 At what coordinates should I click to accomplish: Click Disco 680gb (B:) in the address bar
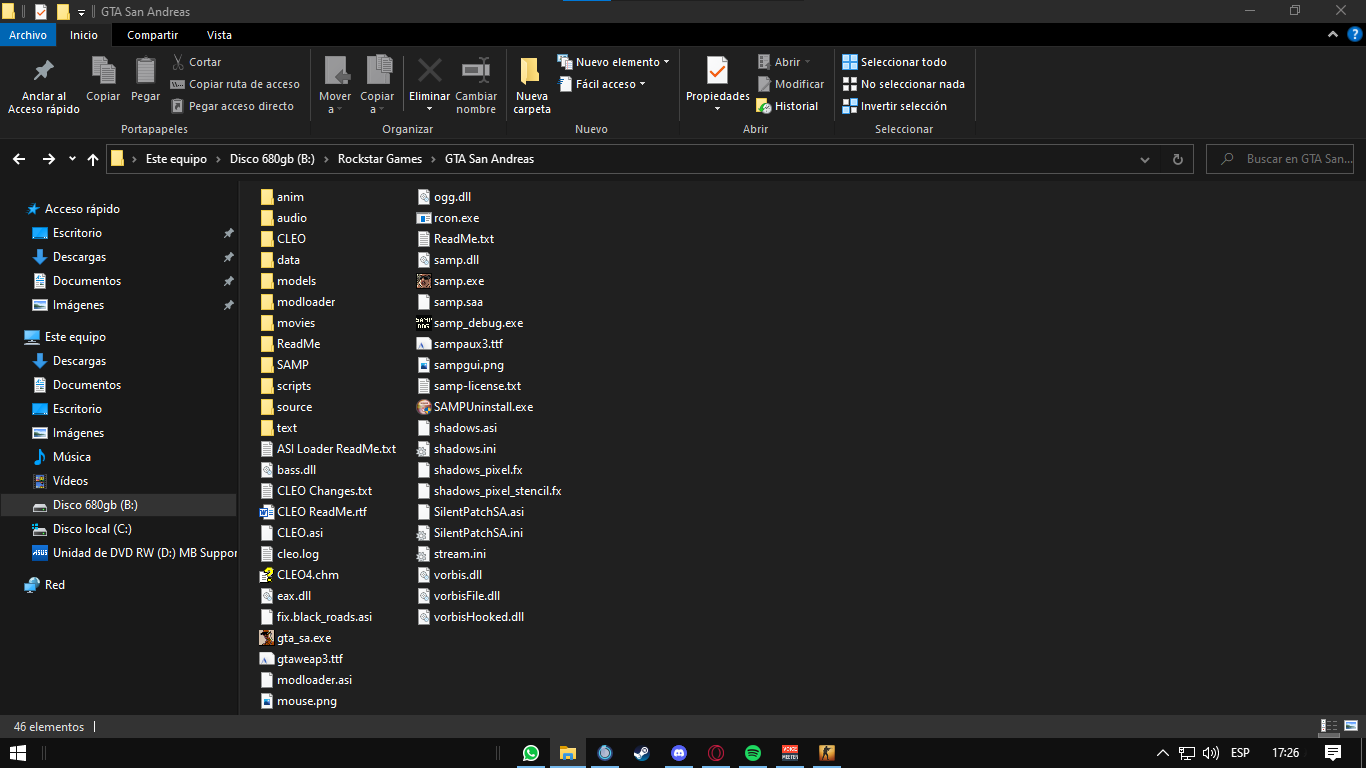tap(272, 159)
